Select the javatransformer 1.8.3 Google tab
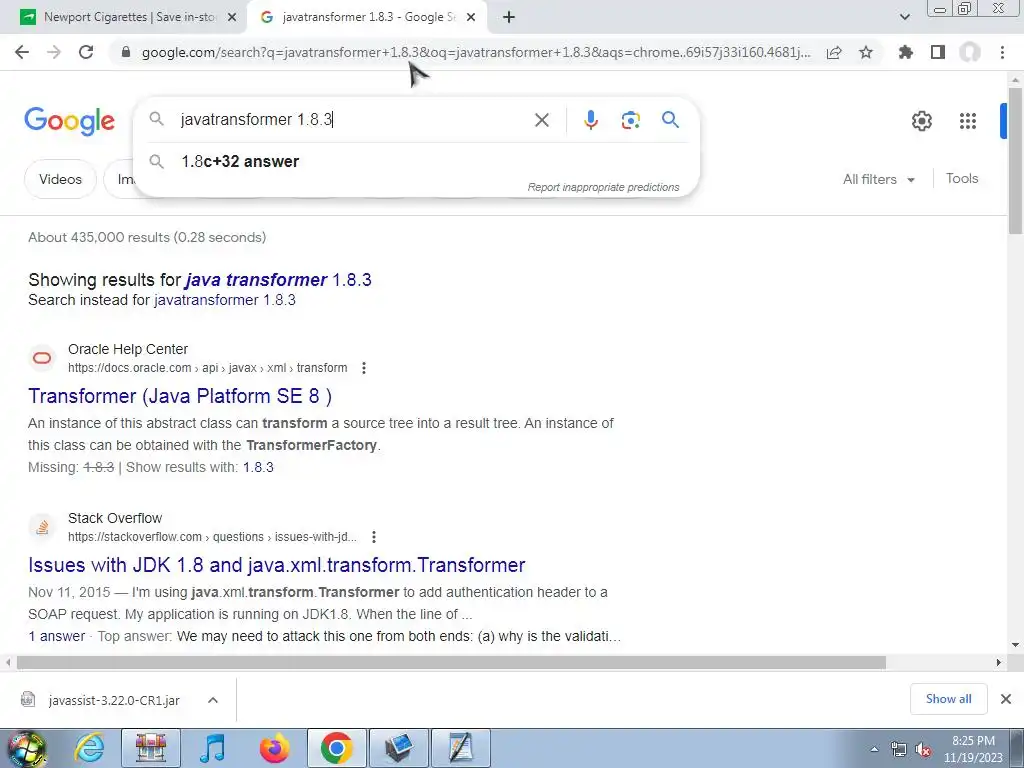1024x768 pixels. 368,17
